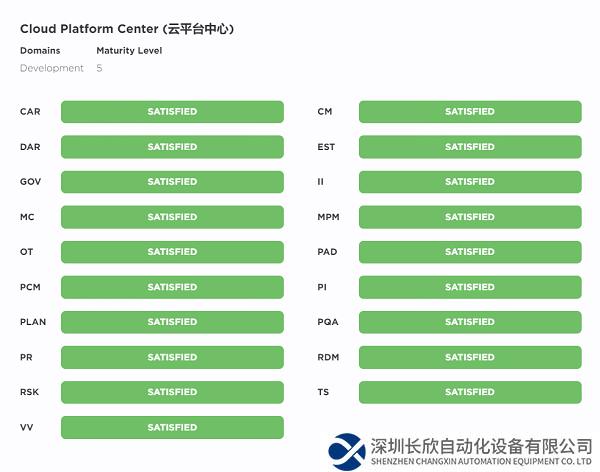Screen dimensions: 600x472
Task: Open the GOV practice area status bar
Action: 172,182
